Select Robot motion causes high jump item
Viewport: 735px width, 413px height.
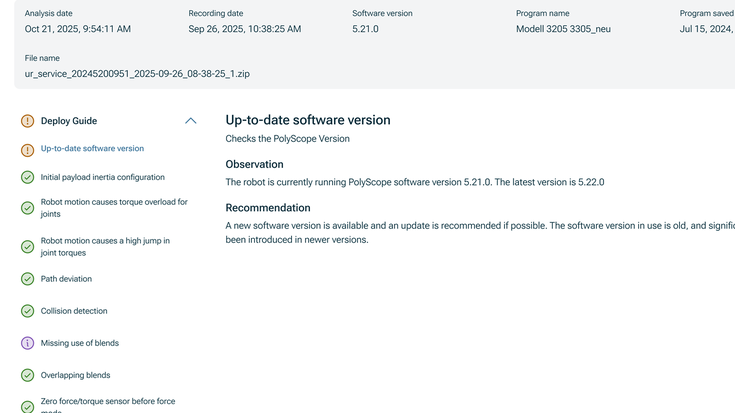[105, 247]
